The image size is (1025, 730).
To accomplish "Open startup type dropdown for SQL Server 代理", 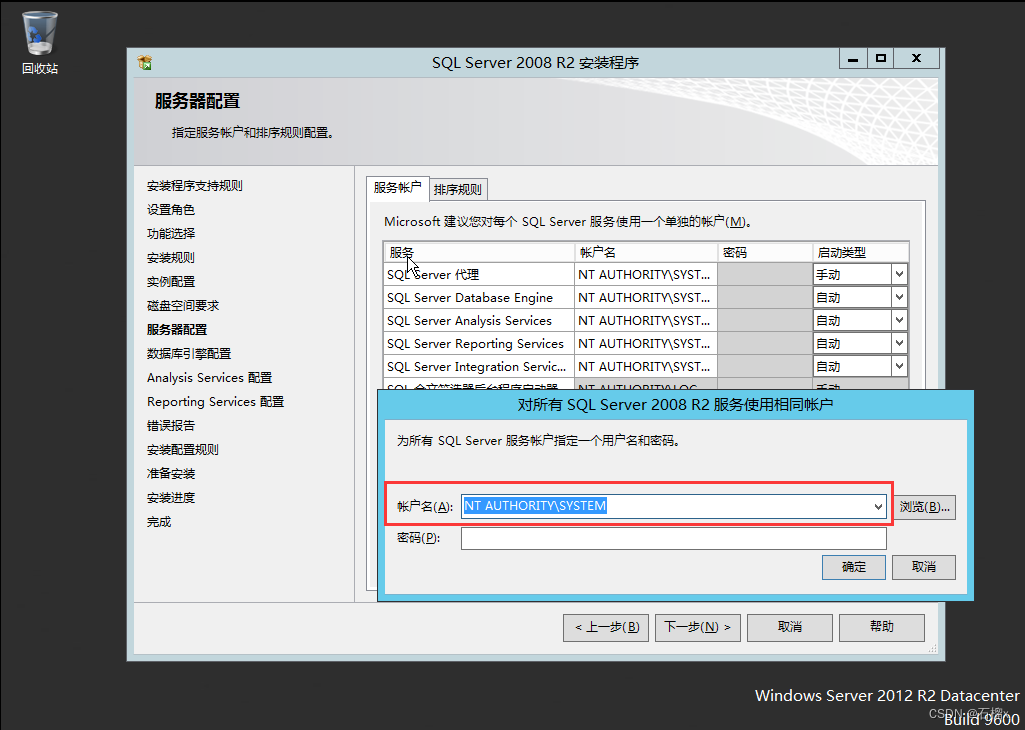I will pyautogui.click(x=899, y=274).
